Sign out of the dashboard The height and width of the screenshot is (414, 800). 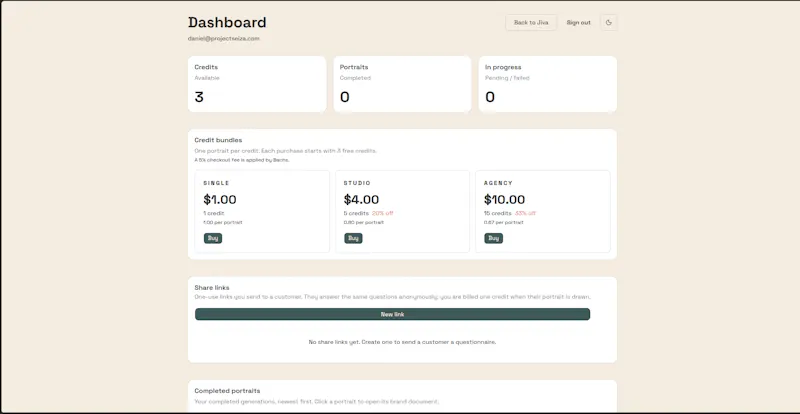coord(579,22)
